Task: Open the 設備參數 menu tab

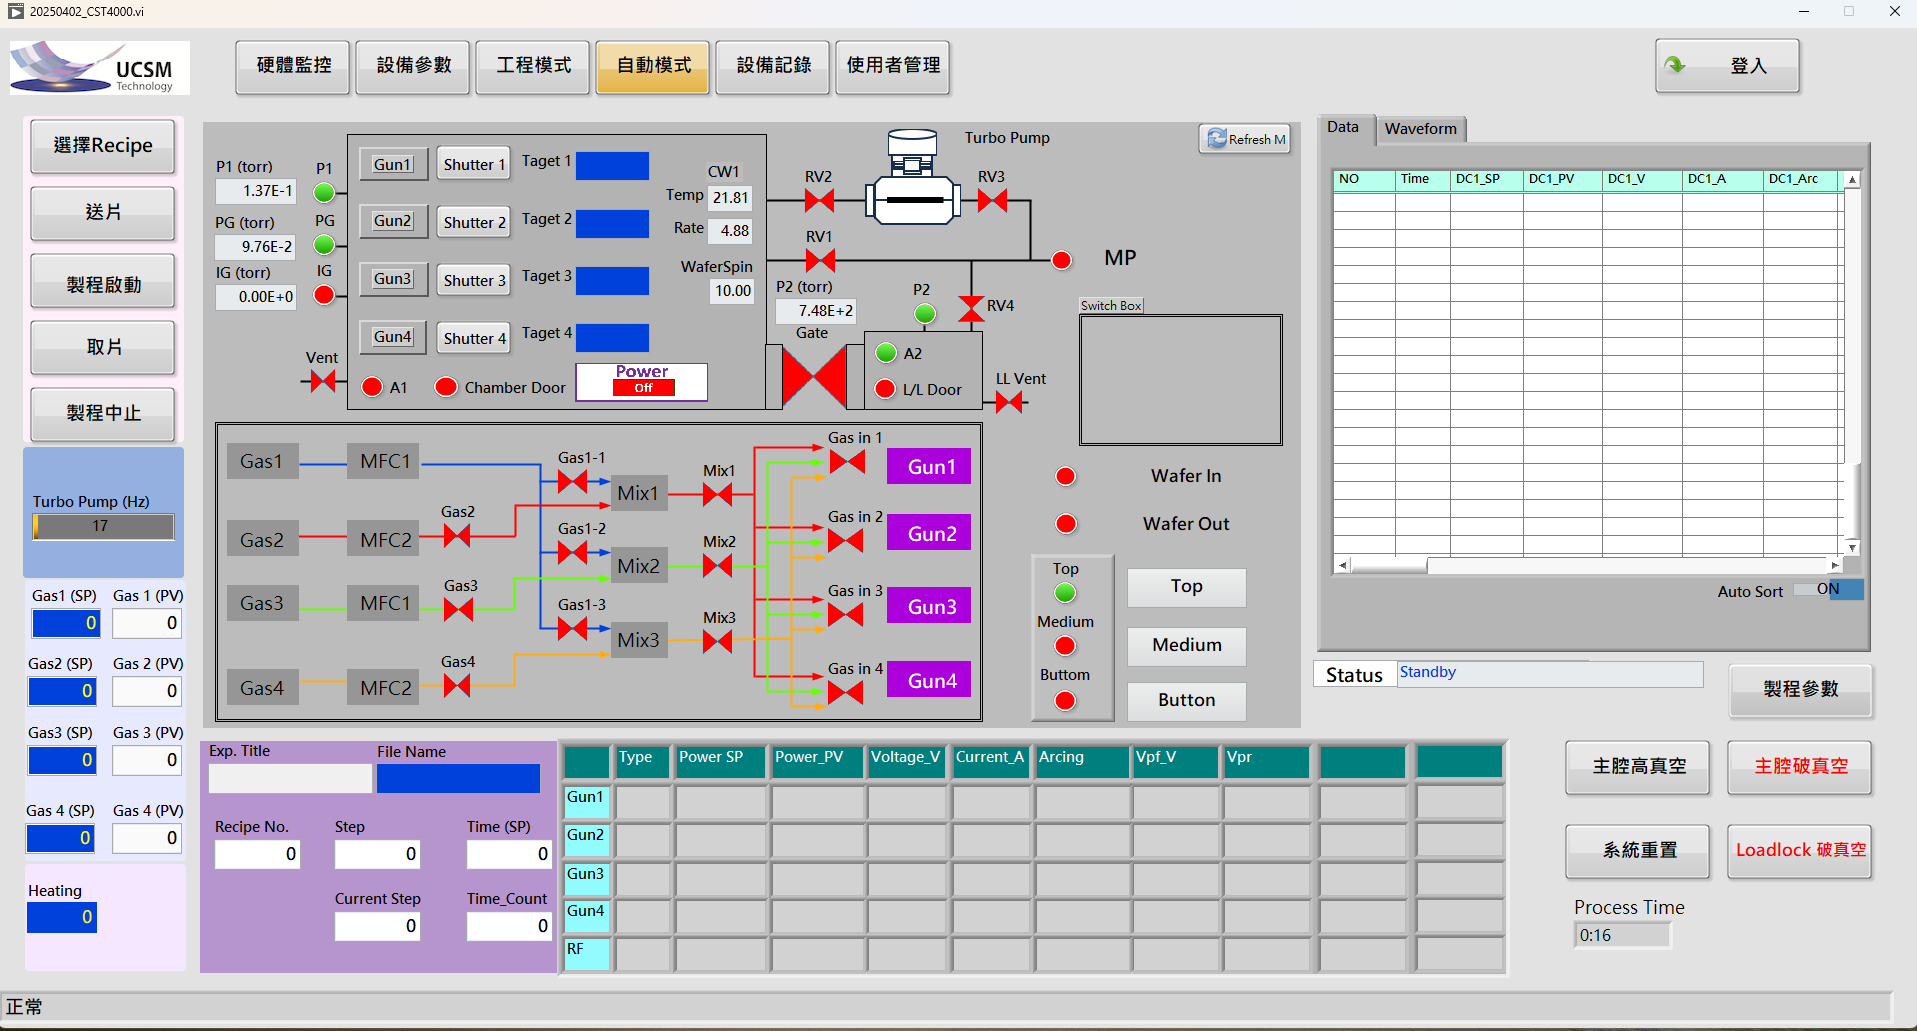Action: click(413, 66)
